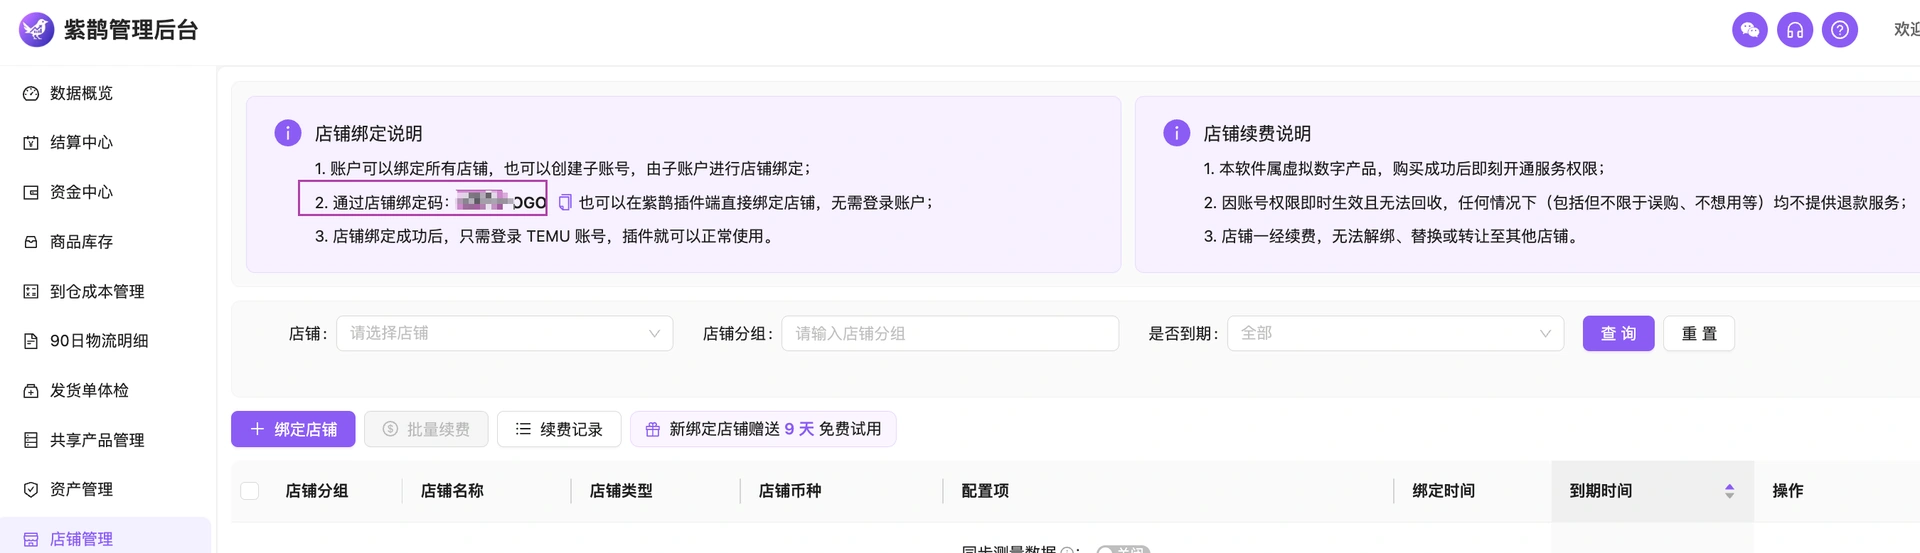Click the gift icon in trial banner
Viewport: 1920px width, 553px height.
point(653,429)
